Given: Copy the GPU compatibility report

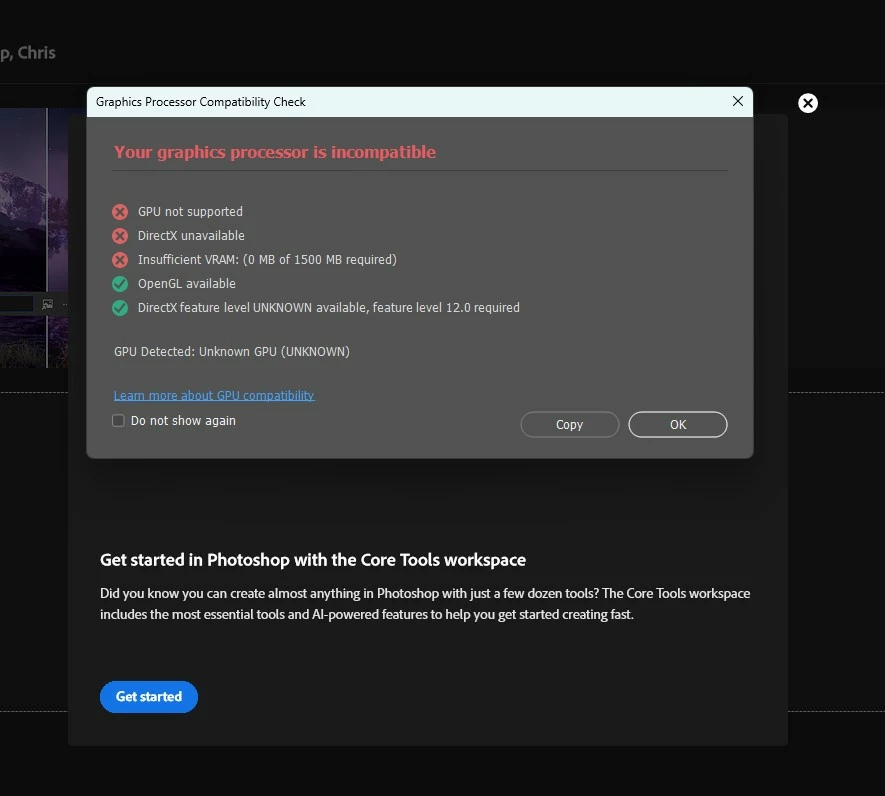Looking at the screenshot, I should click(569, 425).
